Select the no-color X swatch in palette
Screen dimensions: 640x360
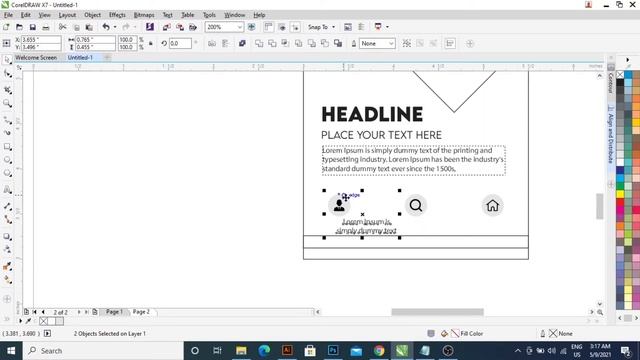click(x=620, y=74)
